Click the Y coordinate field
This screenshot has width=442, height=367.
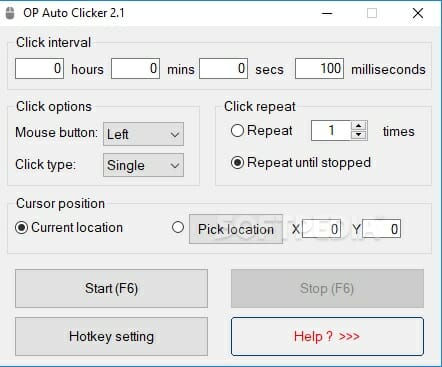(381, 229)
